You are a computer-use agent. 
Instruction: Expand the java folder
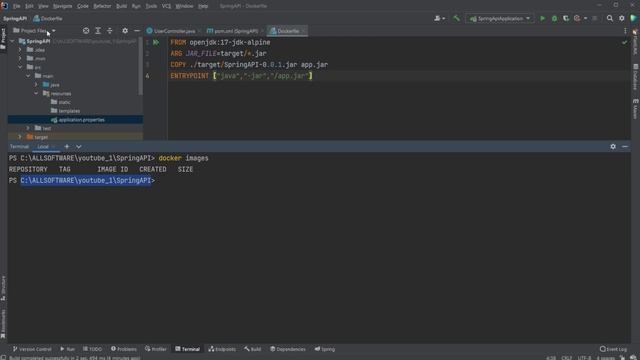click(x=36, y=84)
